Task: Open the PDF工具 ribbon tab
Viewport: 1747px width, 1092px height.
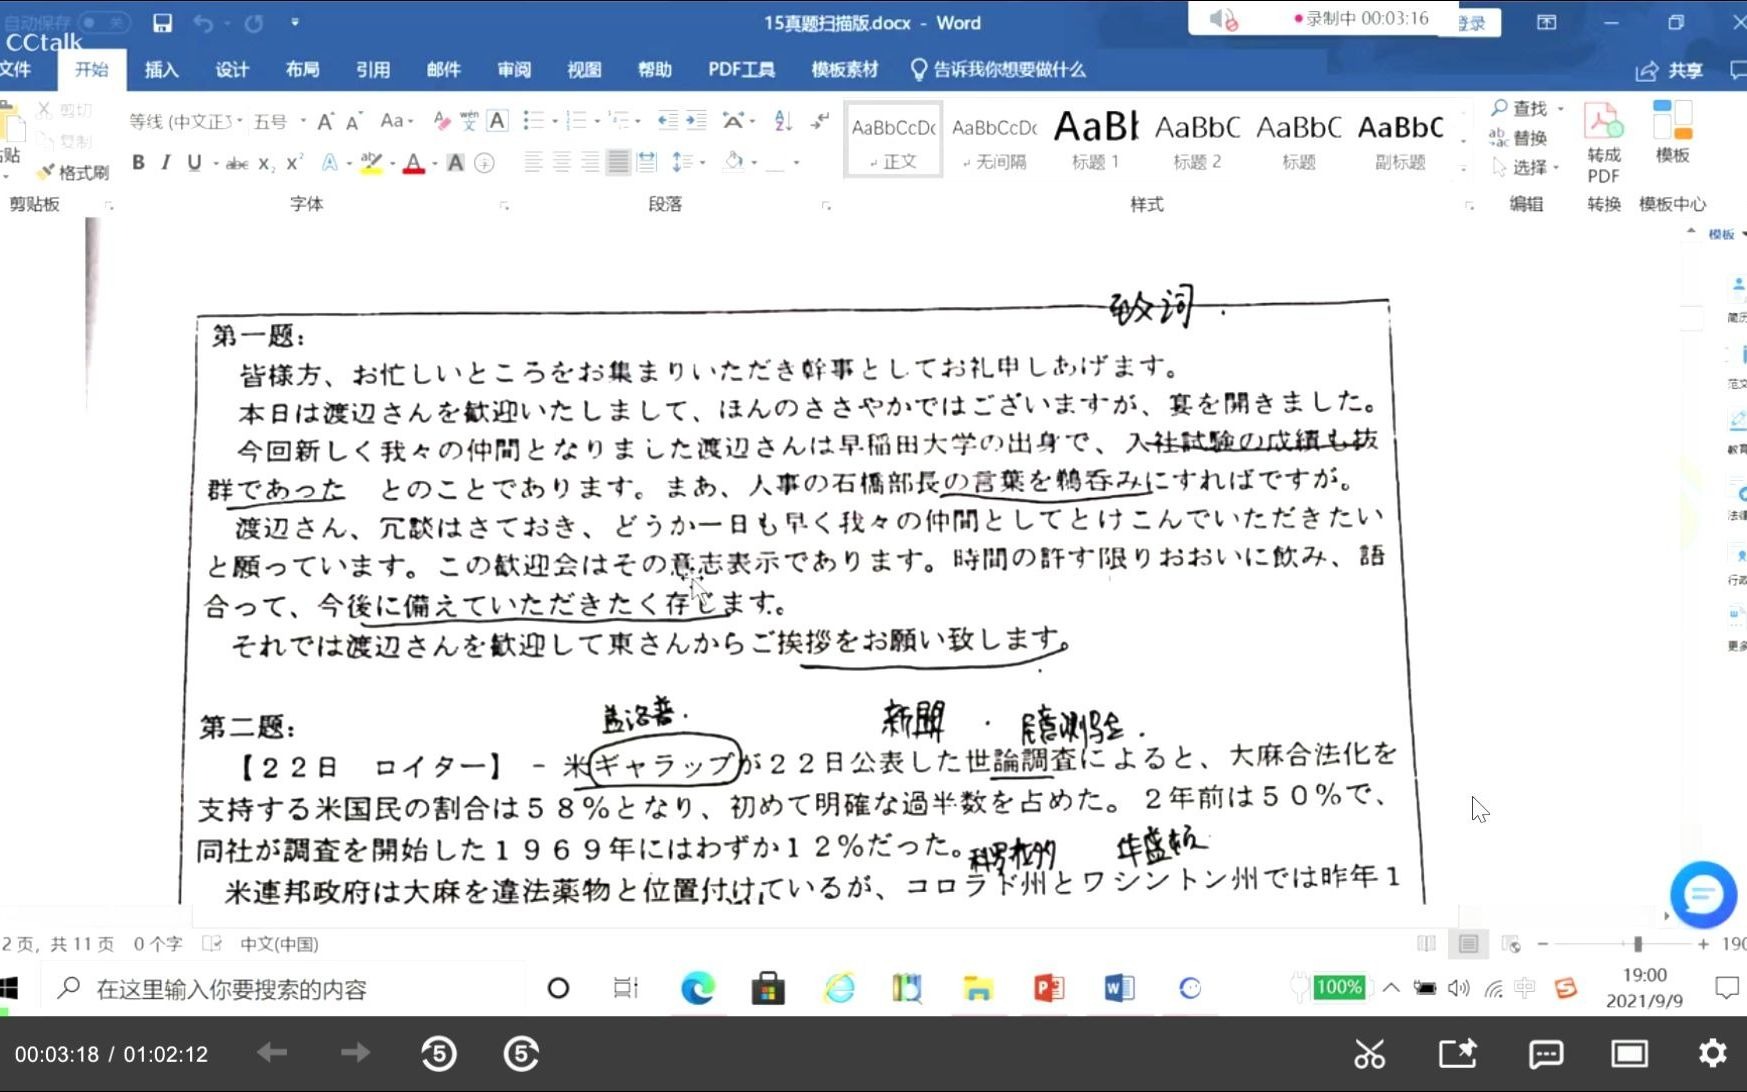Action: point(741,69)
